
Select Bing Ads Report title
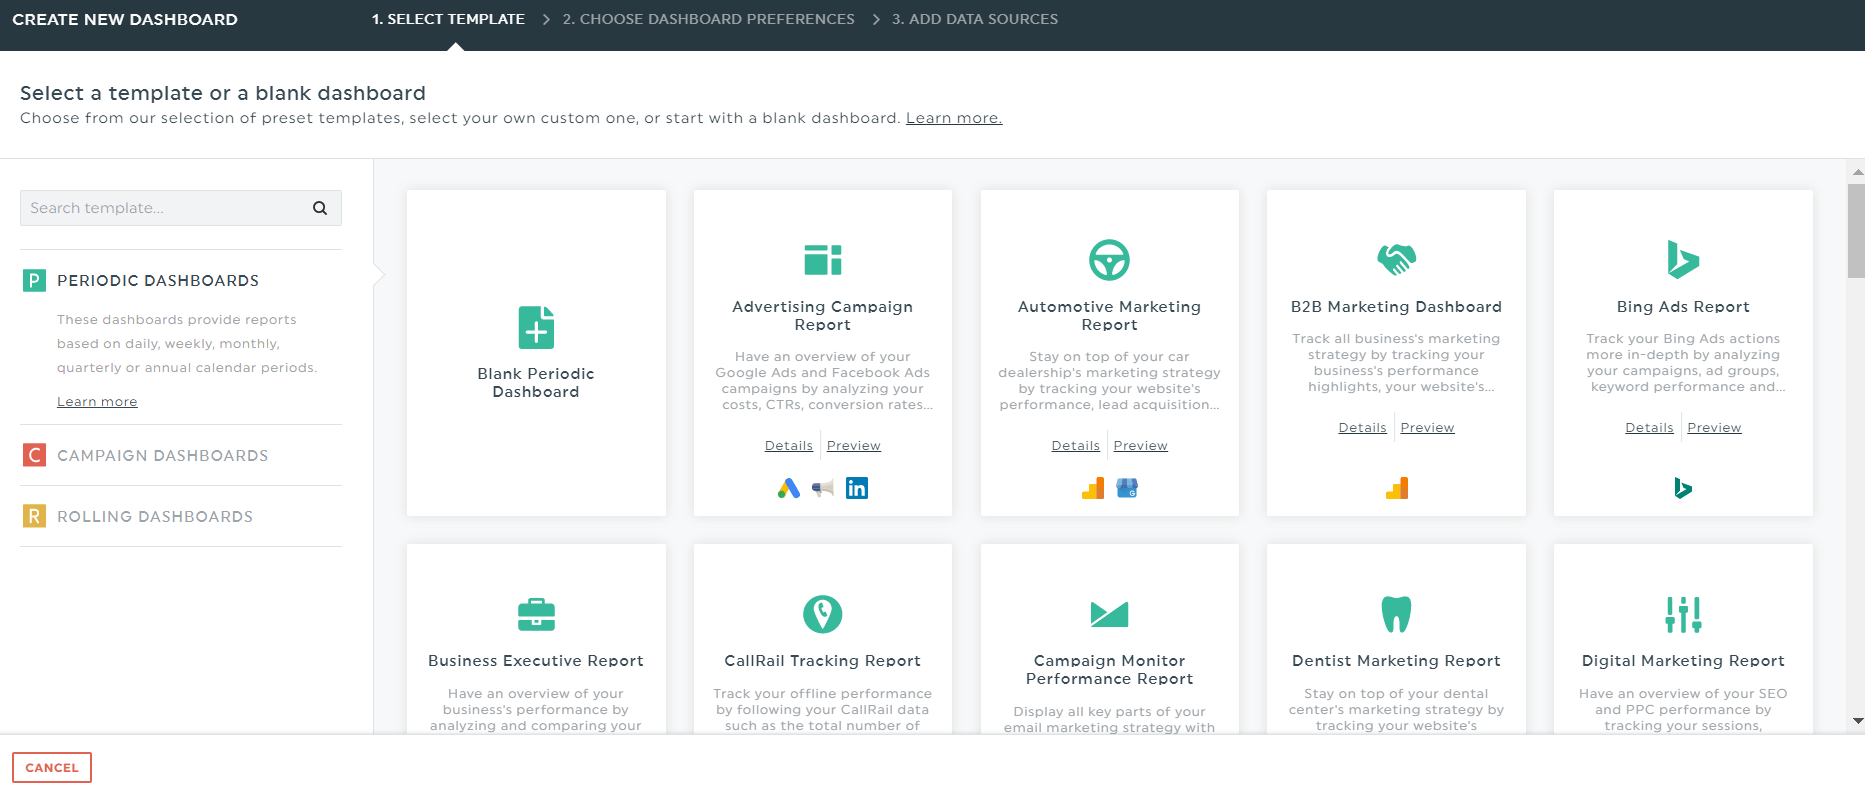pos(1683,307)
